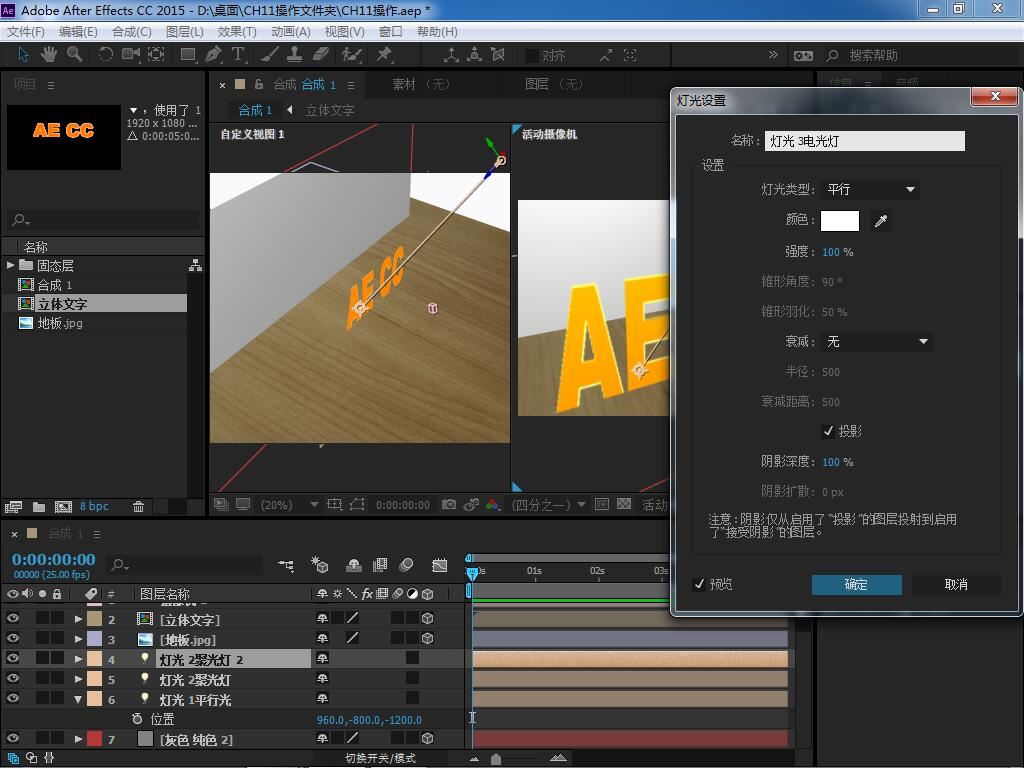Select the Clone Stamp tool

click(x=295, y=55)
